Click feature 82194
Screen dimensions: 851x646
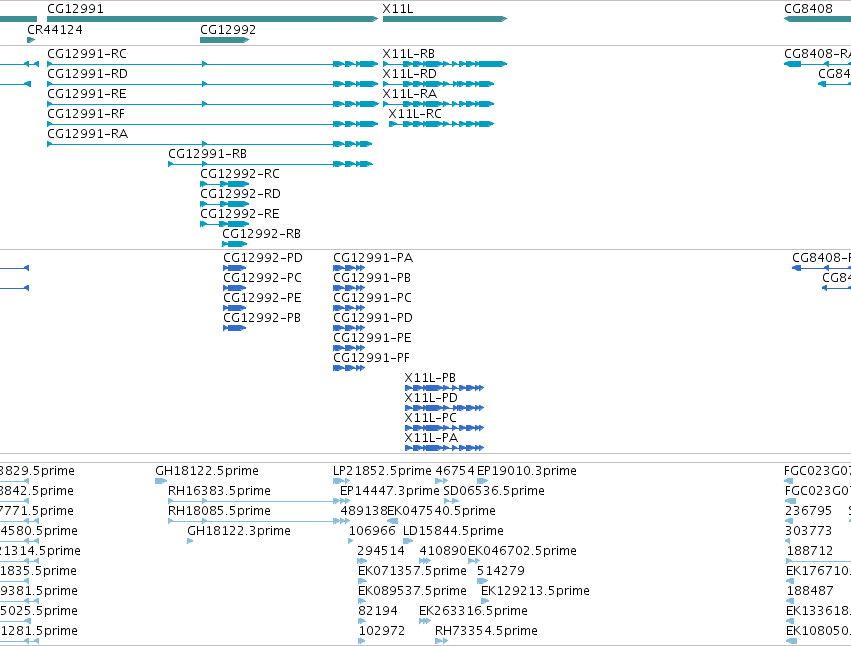378,611
